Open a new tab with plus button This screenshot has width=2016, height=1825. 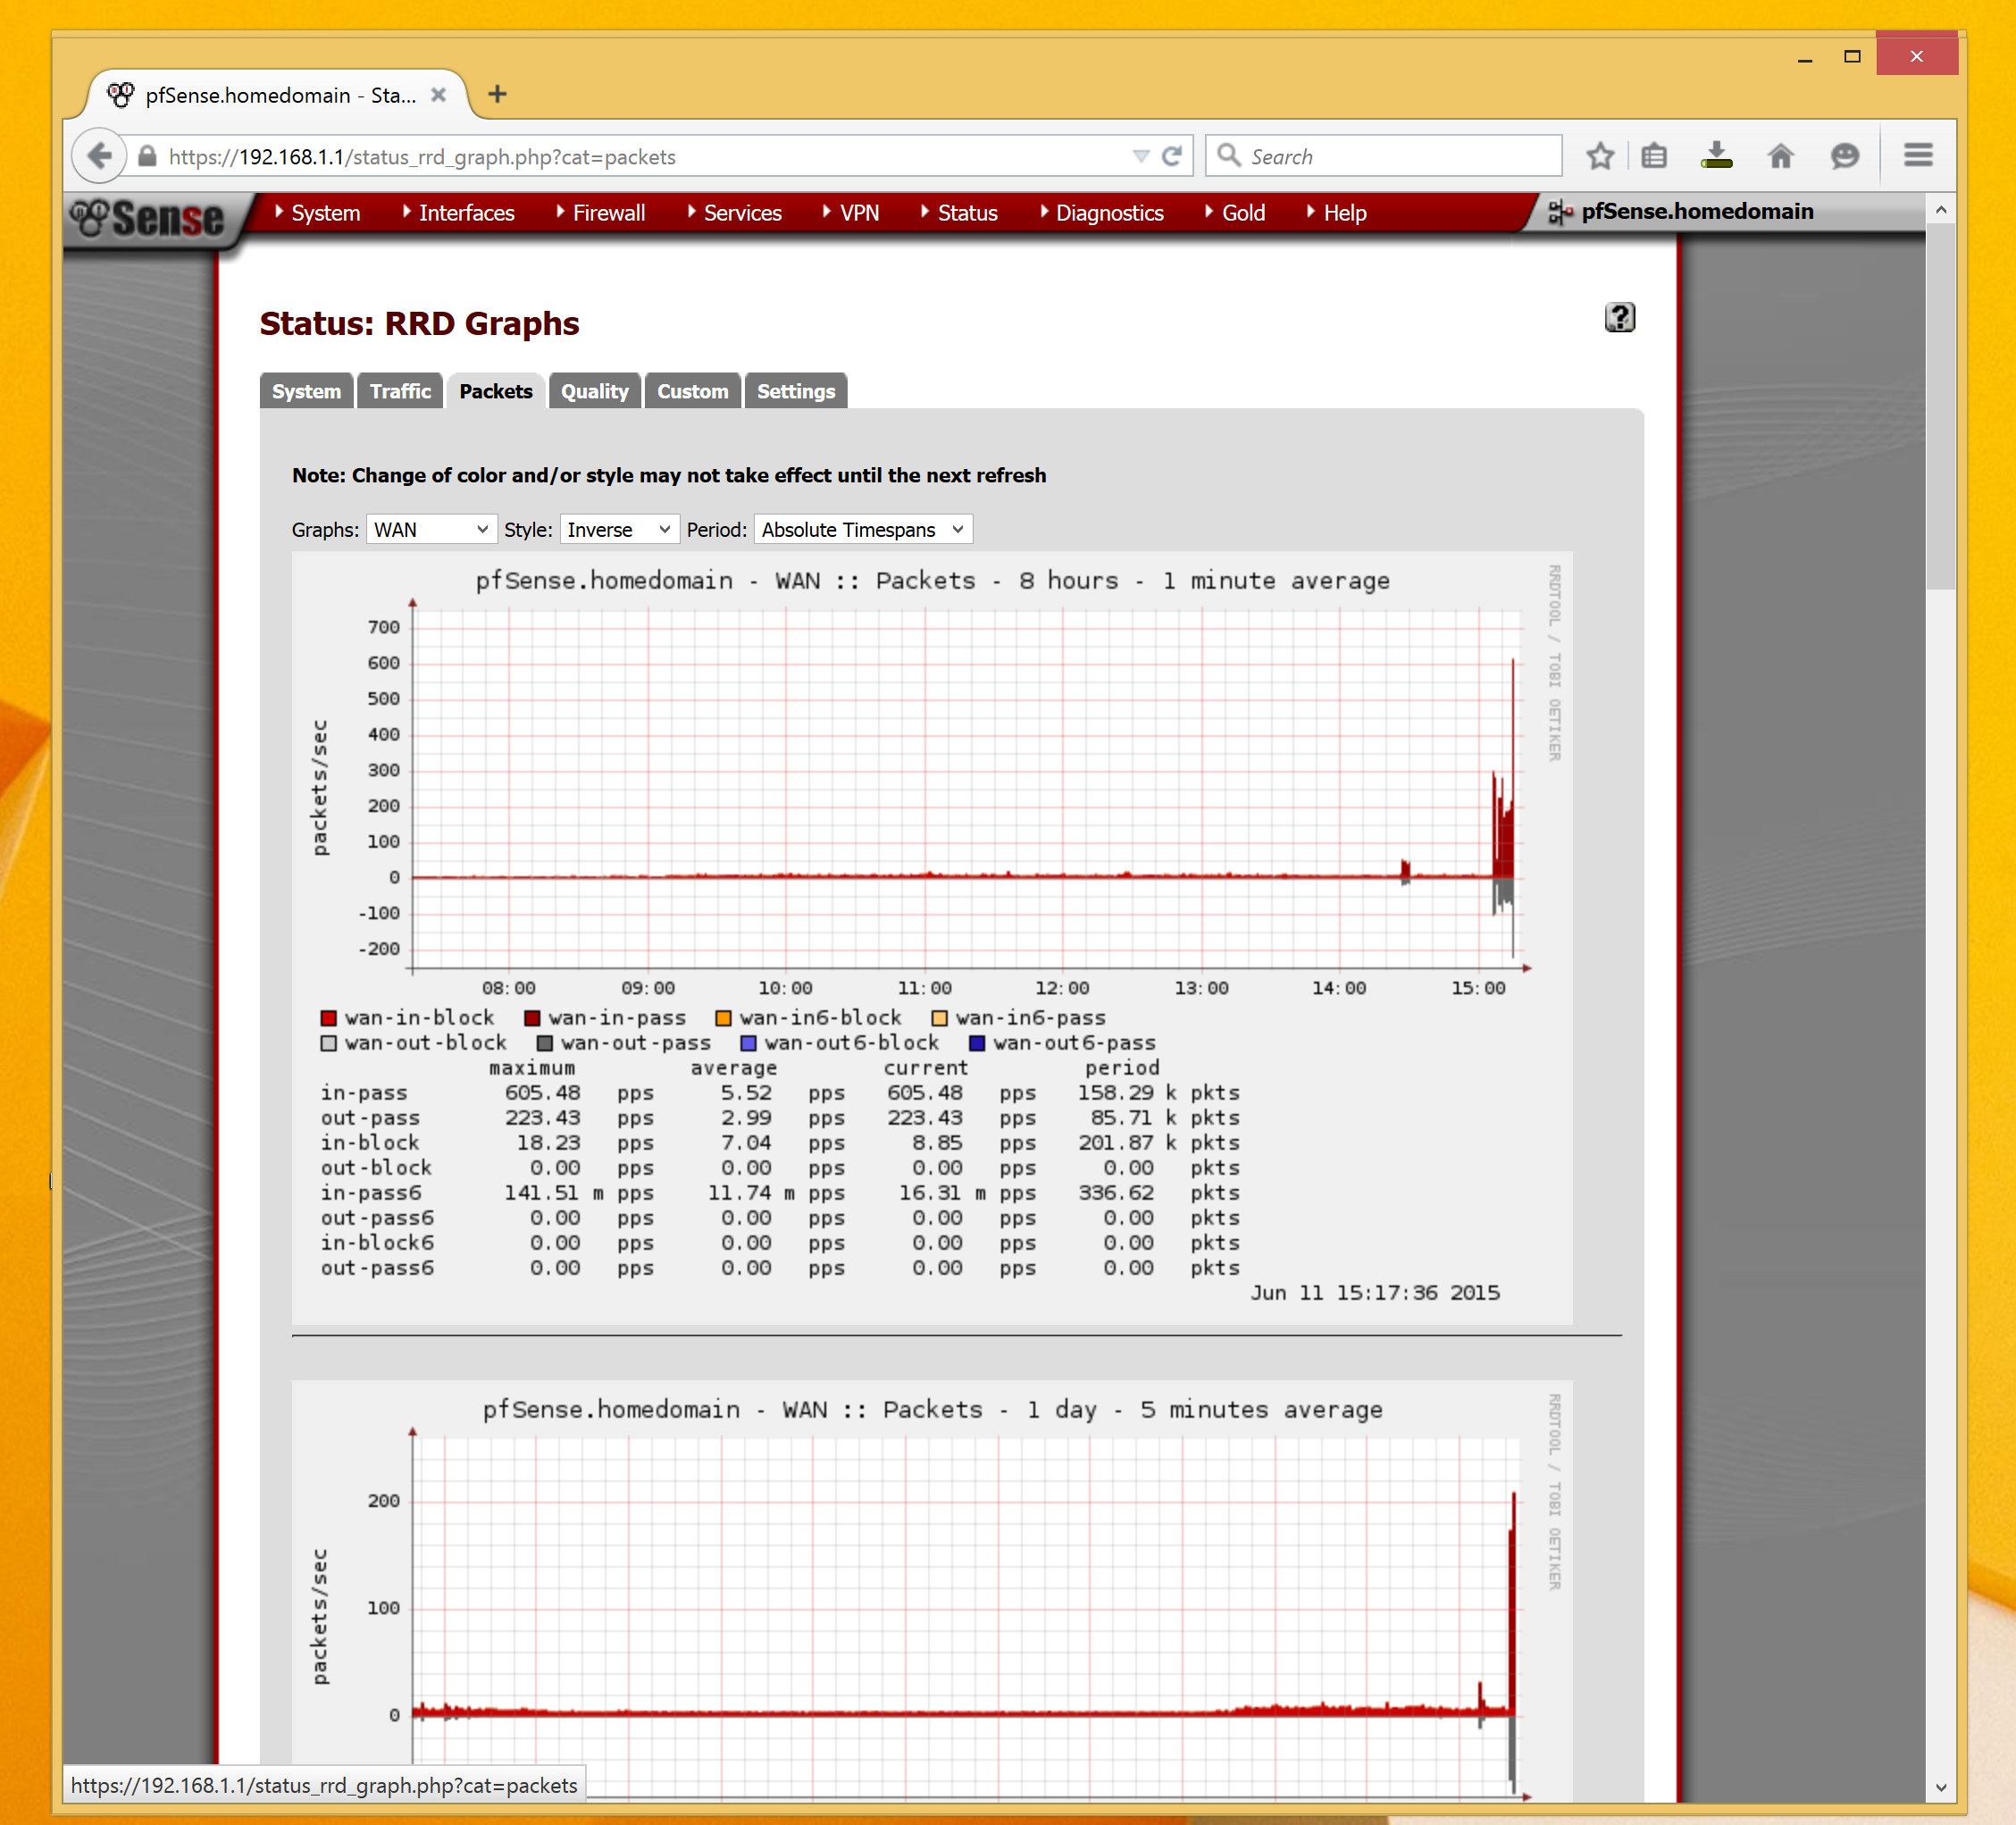pyautogui.click(x=497, y=94)
